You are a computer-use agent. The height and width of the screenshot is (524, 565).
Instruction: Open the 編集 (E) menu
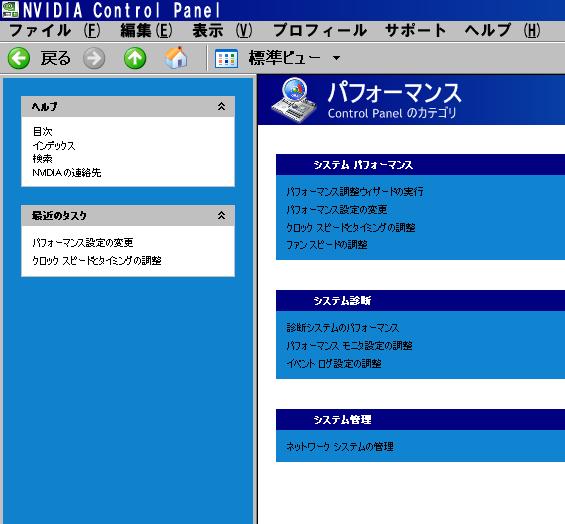tap(146, 31)
